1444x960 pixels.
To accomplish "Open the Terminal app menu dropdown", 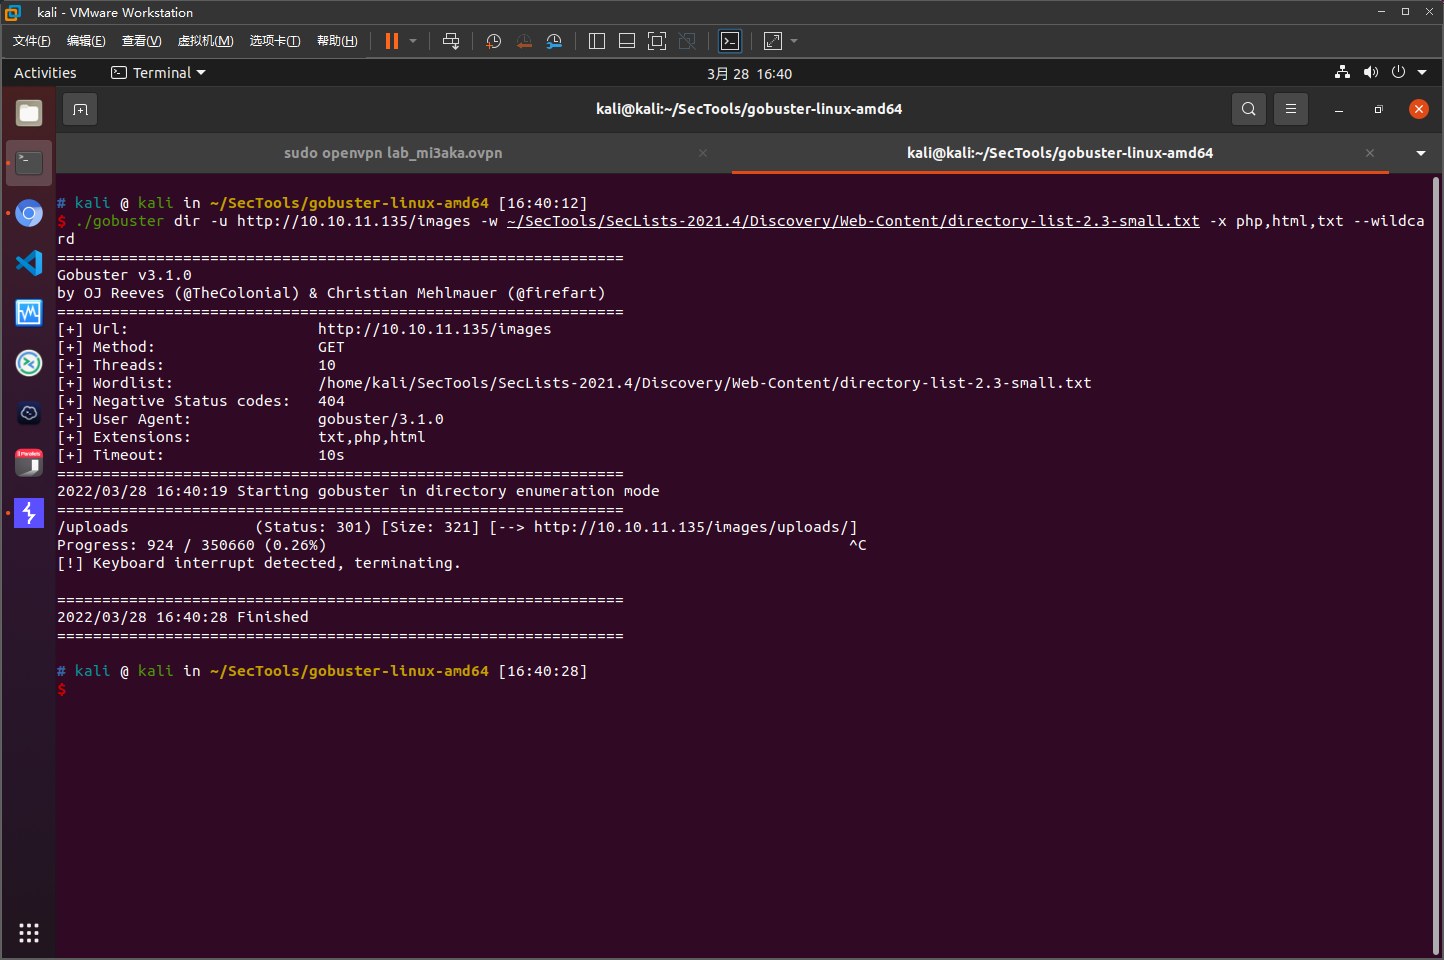I will click(x=158, y=73).
